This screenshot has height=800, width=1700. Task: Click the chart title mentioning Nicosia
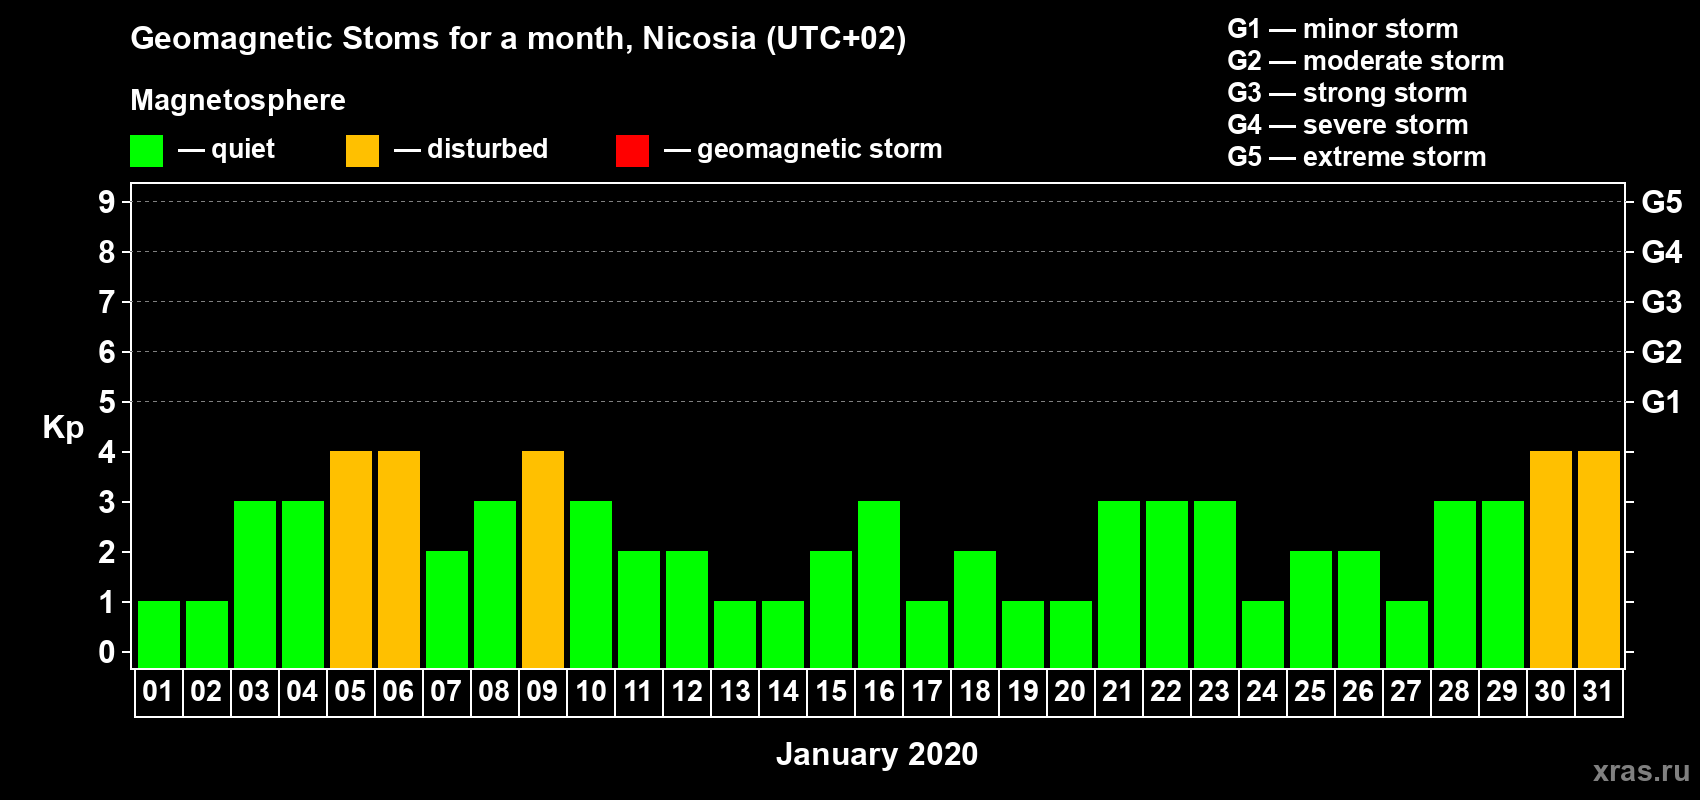click(x=518, y=39)
